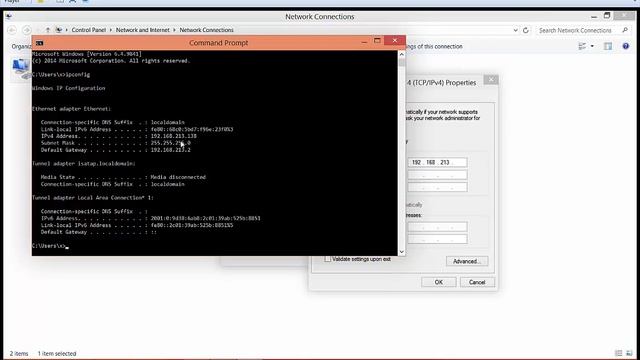Check Validate settings upon exit
Viewport: 640px width, 360px height.
coord(327,259)
